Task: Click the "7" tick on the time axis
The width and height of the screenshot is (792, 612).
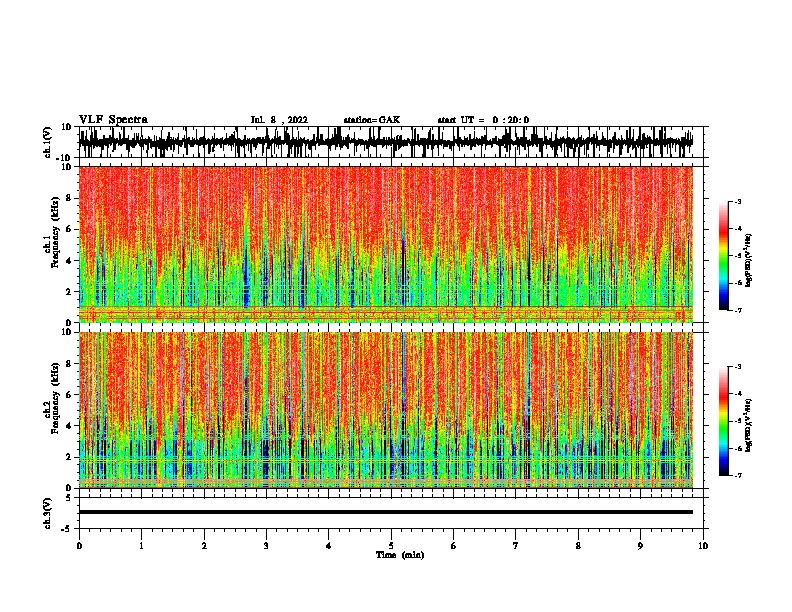Action: coord(516,546)
